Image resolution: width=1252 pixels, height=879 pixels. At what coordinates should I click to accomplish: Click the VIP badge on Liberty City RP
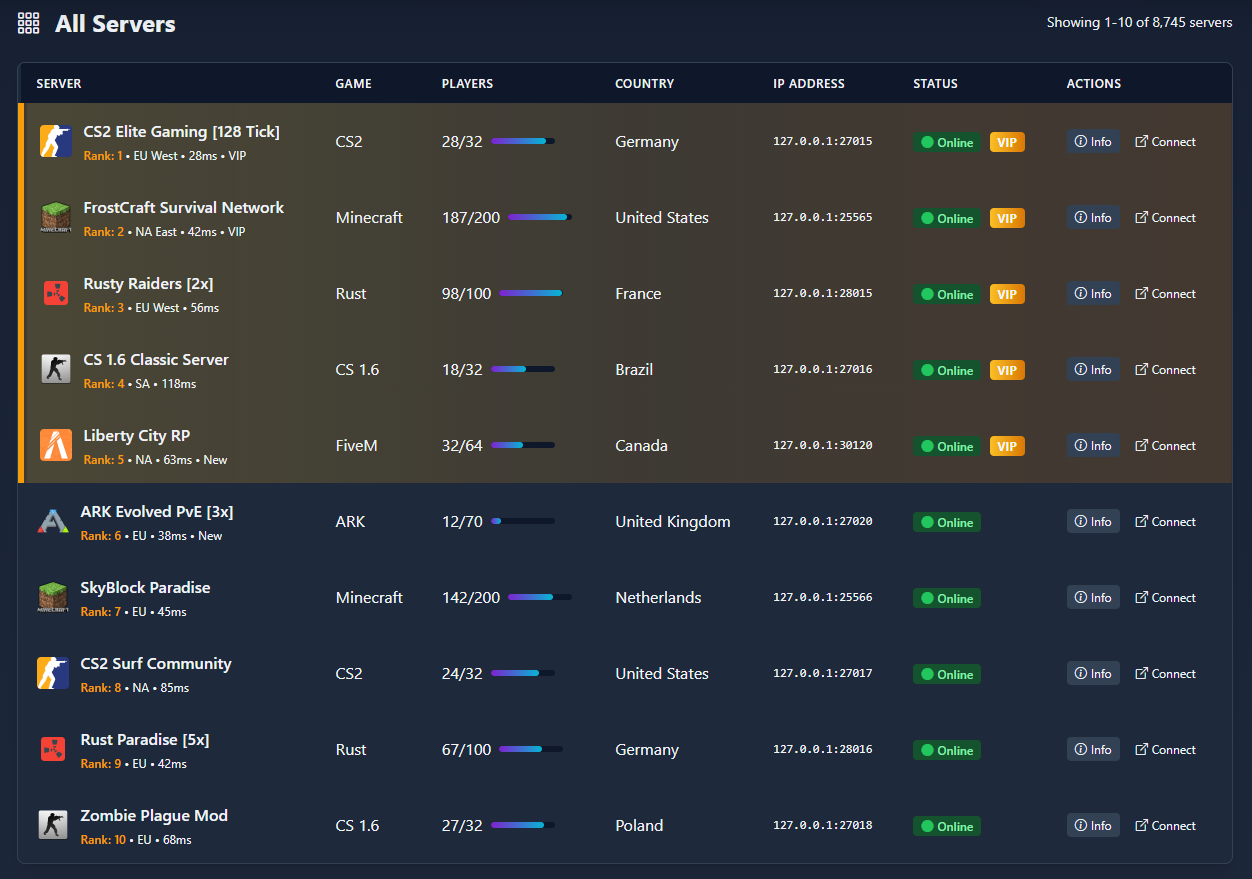point(1007,446)
